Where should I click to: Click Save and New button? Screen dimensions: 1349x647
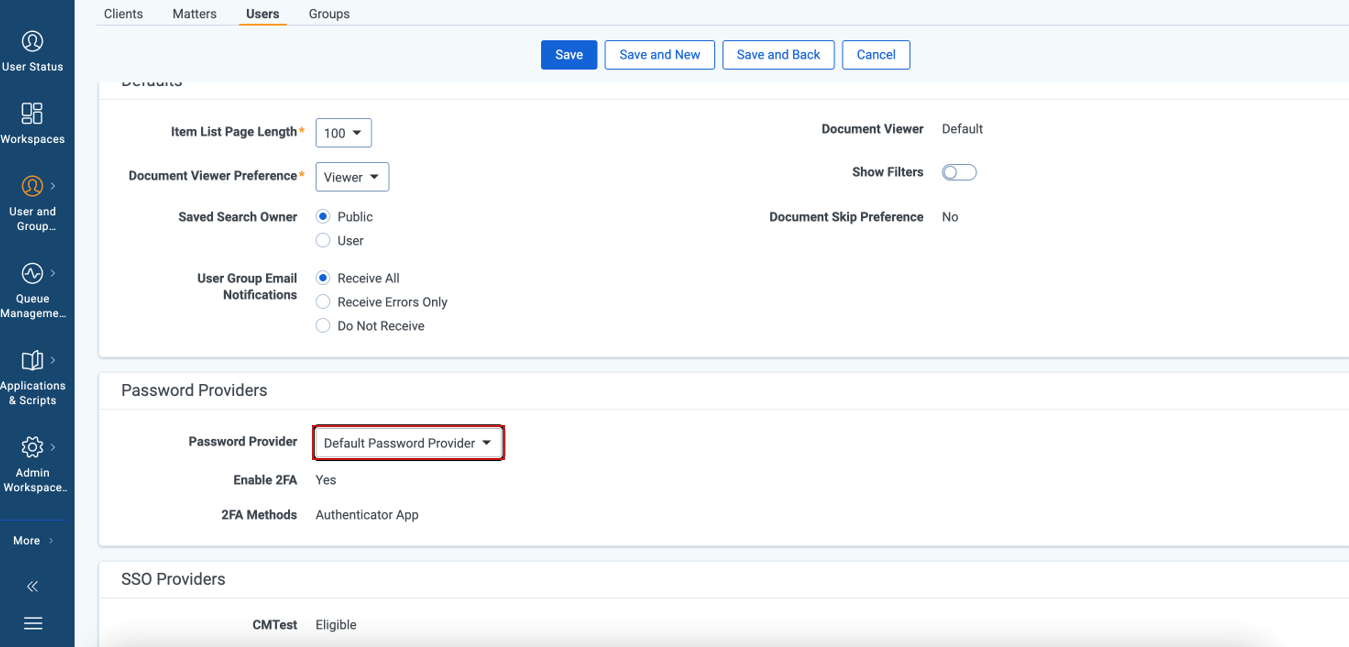(660, 55)
